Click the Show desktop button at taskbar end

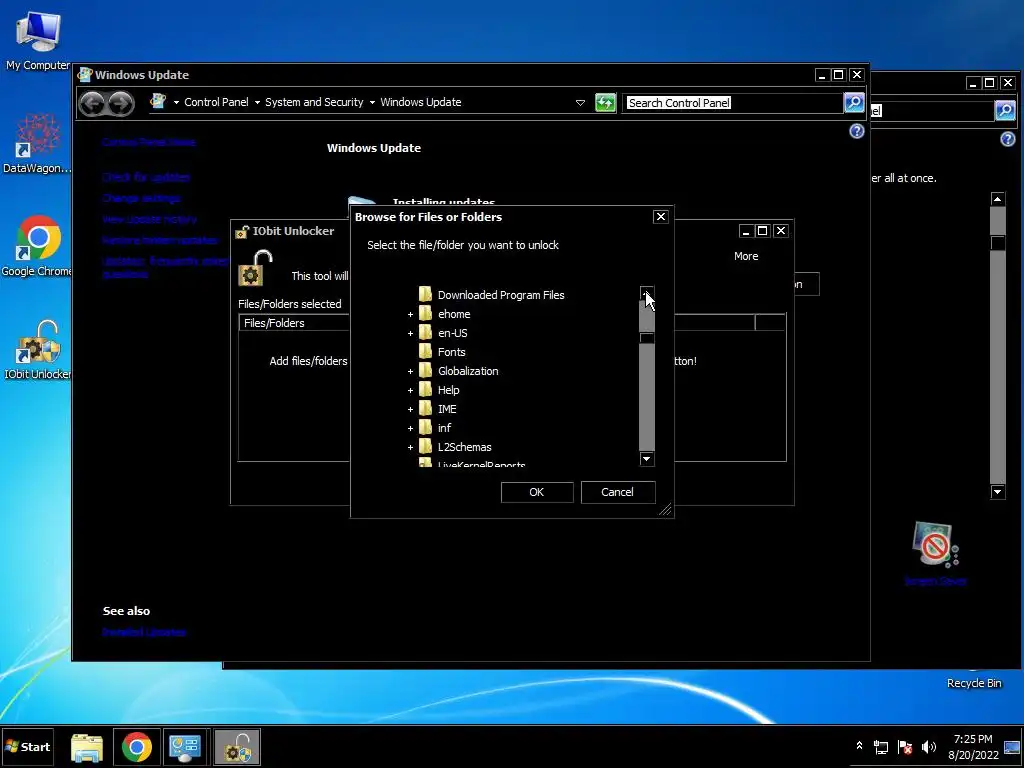1013,747
